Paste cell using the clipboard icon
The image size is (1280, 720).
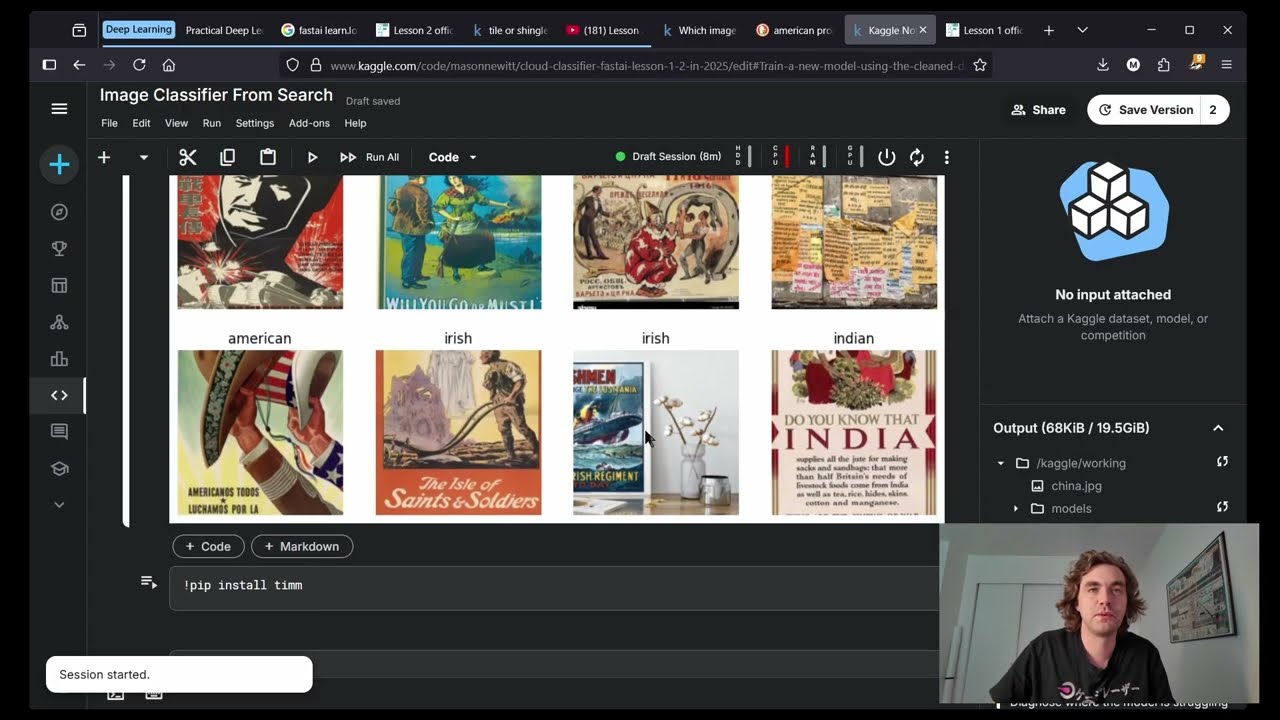coord(267,157)
